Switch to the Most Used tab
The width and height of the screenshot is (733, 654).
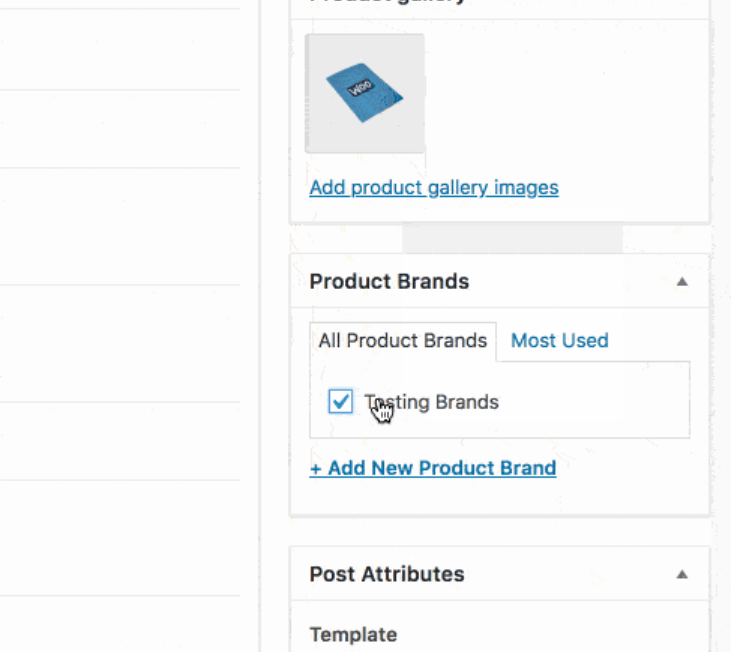pos(559,341)
